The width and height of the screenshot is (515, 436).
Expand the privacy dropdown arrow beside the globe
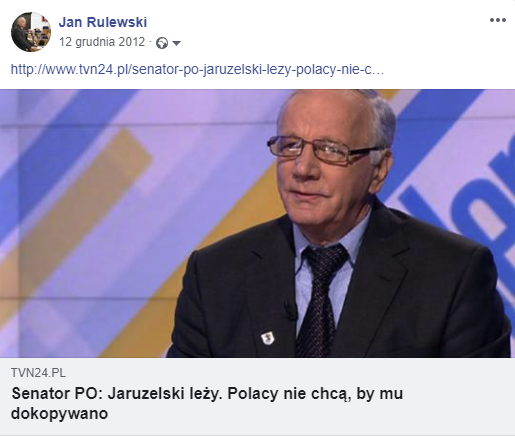tap(176, 43)
